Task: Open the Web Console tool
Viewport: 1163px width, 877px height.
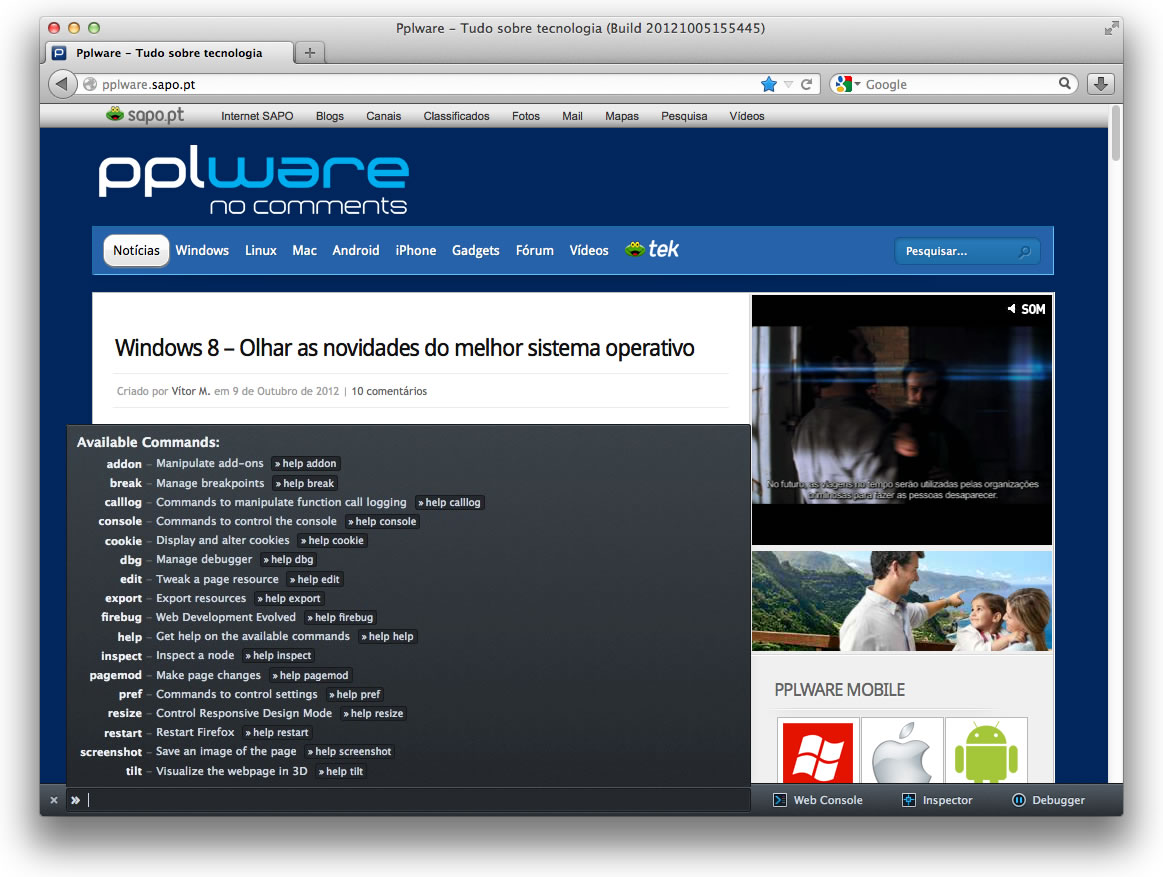Action: [818, 800]
